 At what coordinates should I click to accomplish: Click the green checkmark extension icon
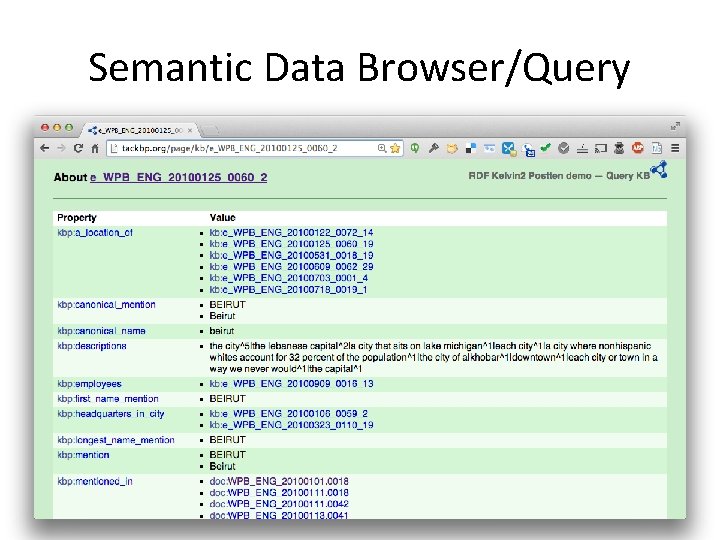point(546,147)
